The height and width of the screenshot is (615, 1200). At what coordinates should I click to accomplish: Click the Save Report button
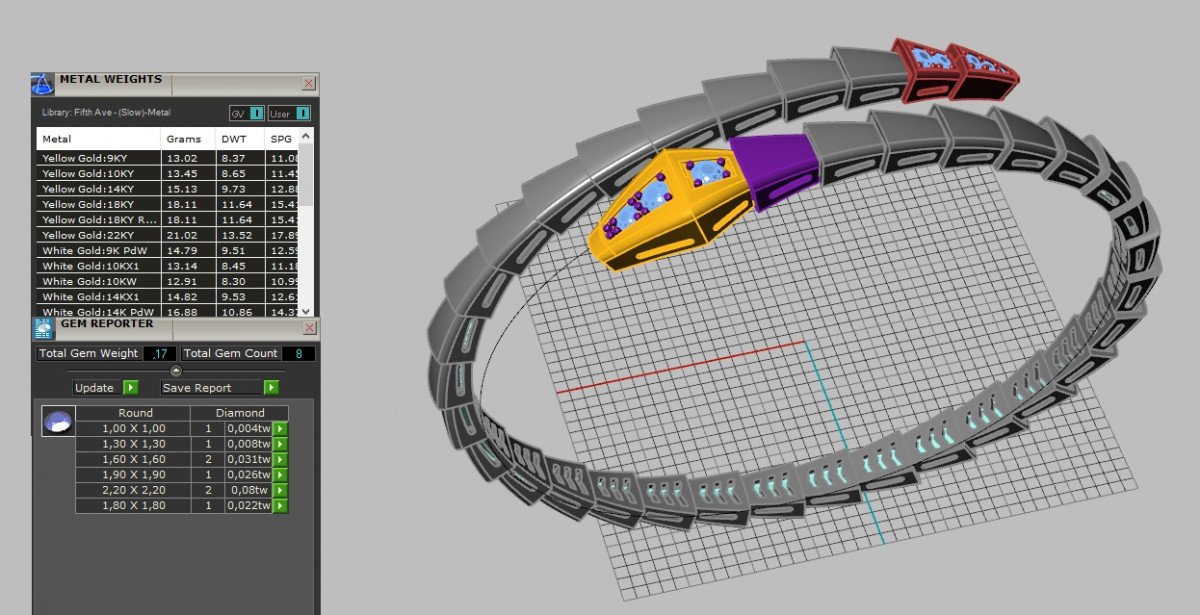(x=211, y=387)
